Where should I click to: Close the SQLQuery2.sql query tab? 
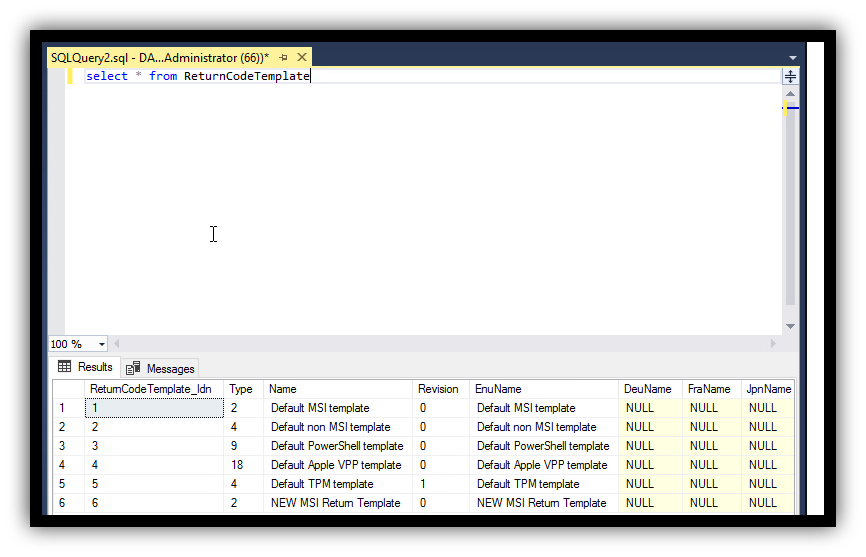coord(302,58)
